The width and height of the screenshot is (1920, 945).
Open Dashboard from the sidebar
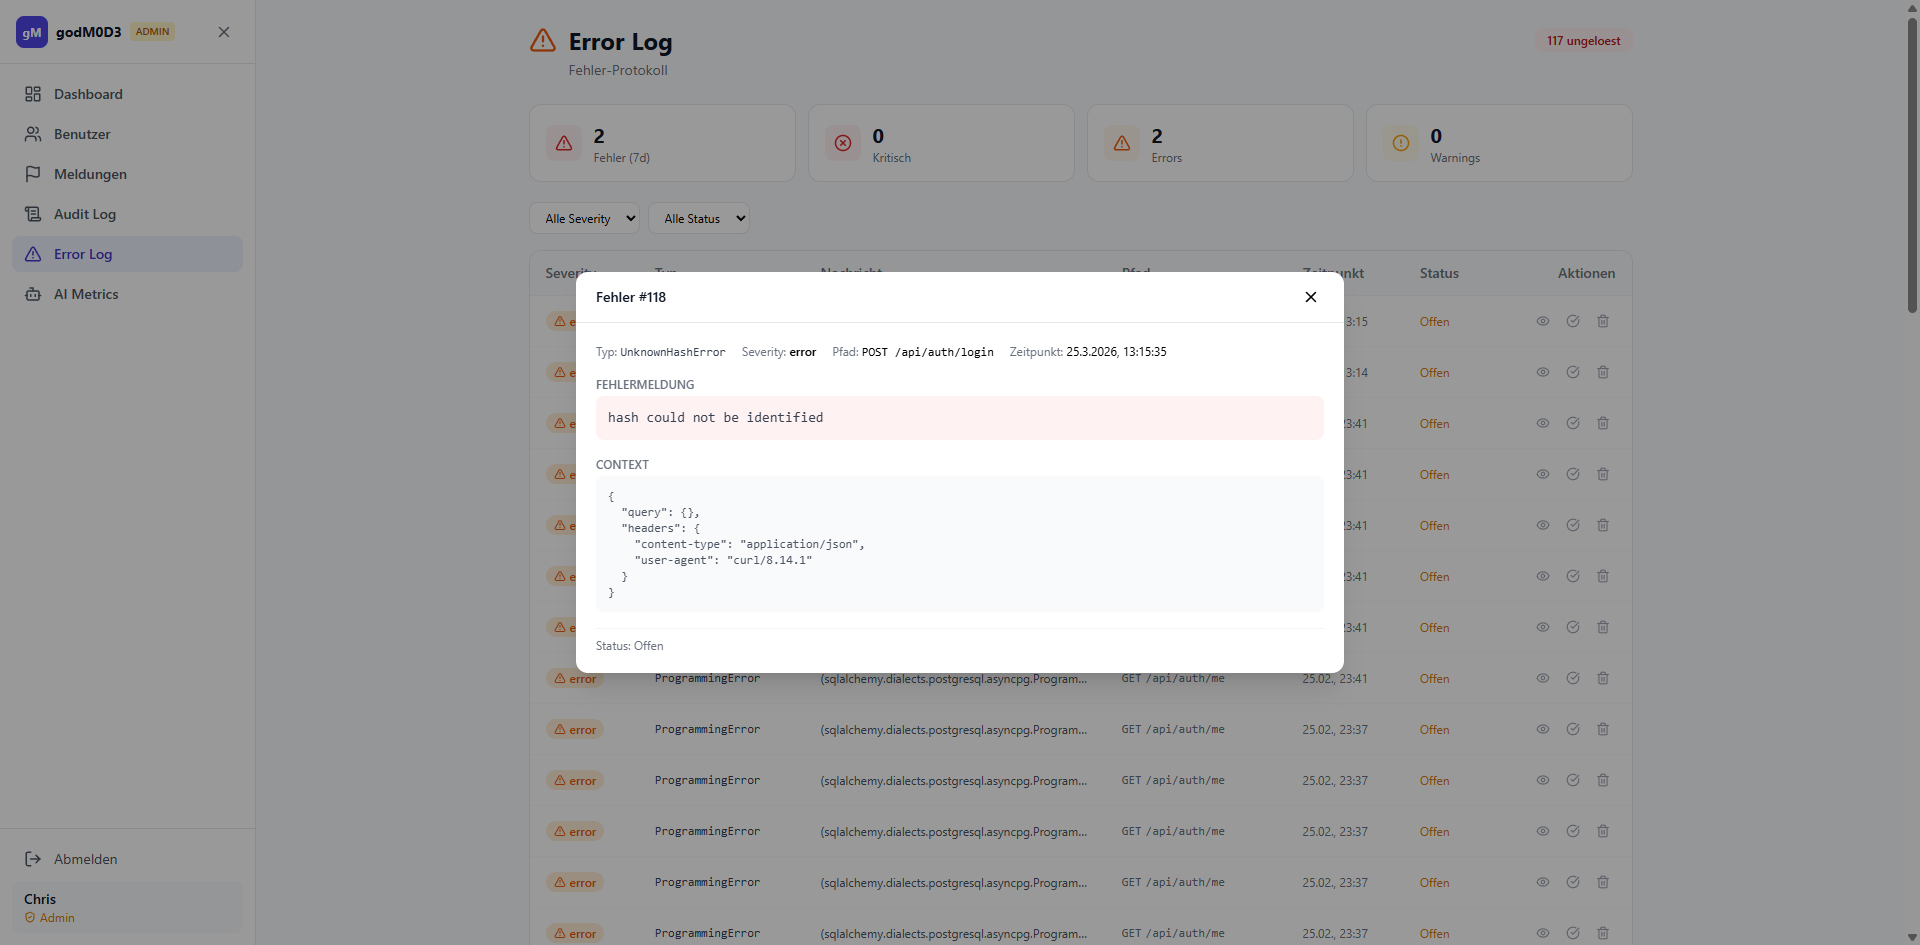[x=88, y=94]
